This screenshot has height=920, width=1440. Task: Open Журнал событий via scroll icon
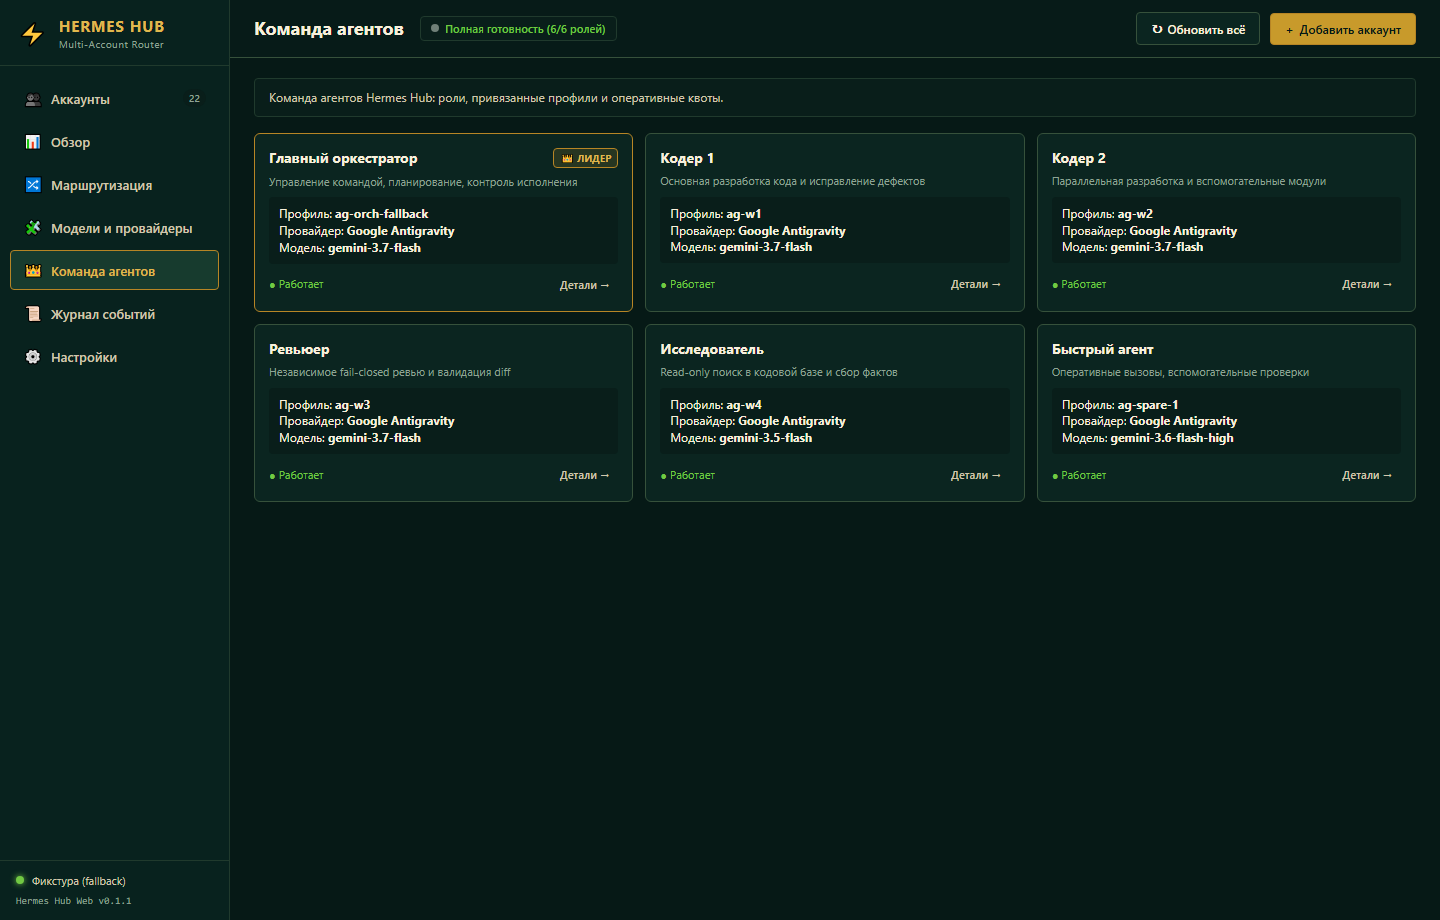click(33, 314)
